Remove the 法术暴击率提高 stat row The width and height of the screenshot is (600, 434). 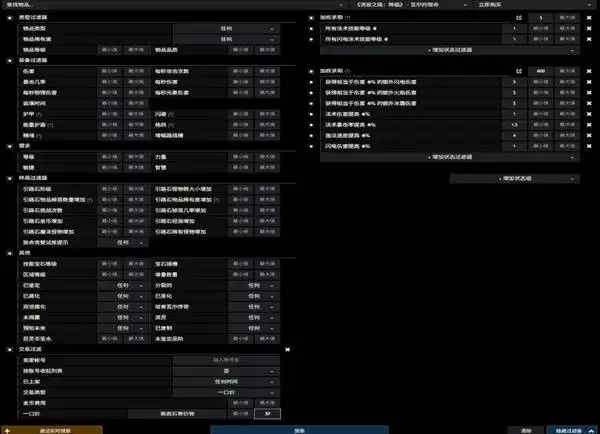589,125
